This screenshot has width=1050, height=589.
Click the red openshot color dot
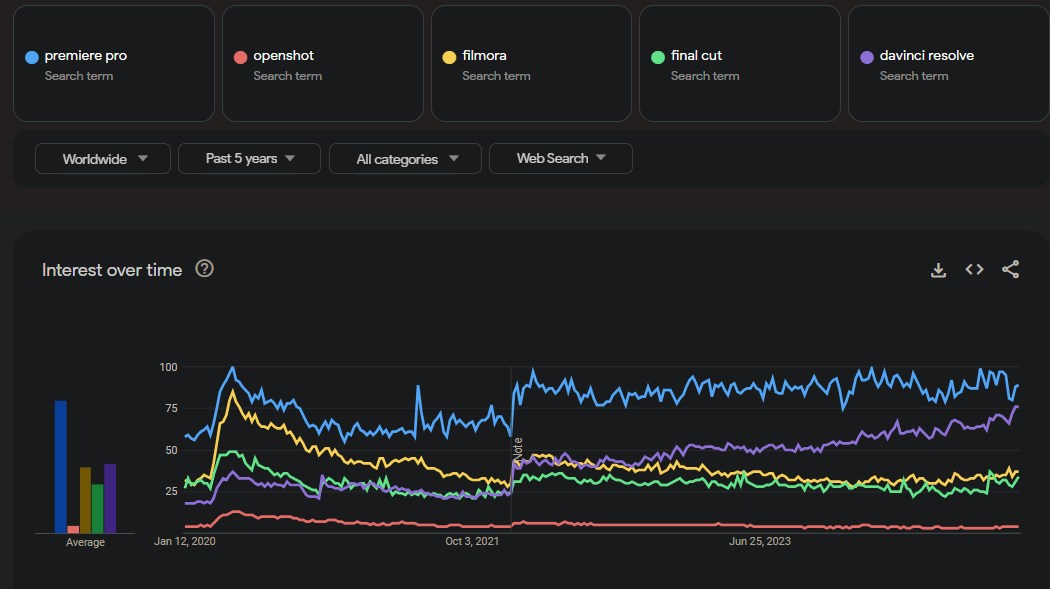click(240, 57)
